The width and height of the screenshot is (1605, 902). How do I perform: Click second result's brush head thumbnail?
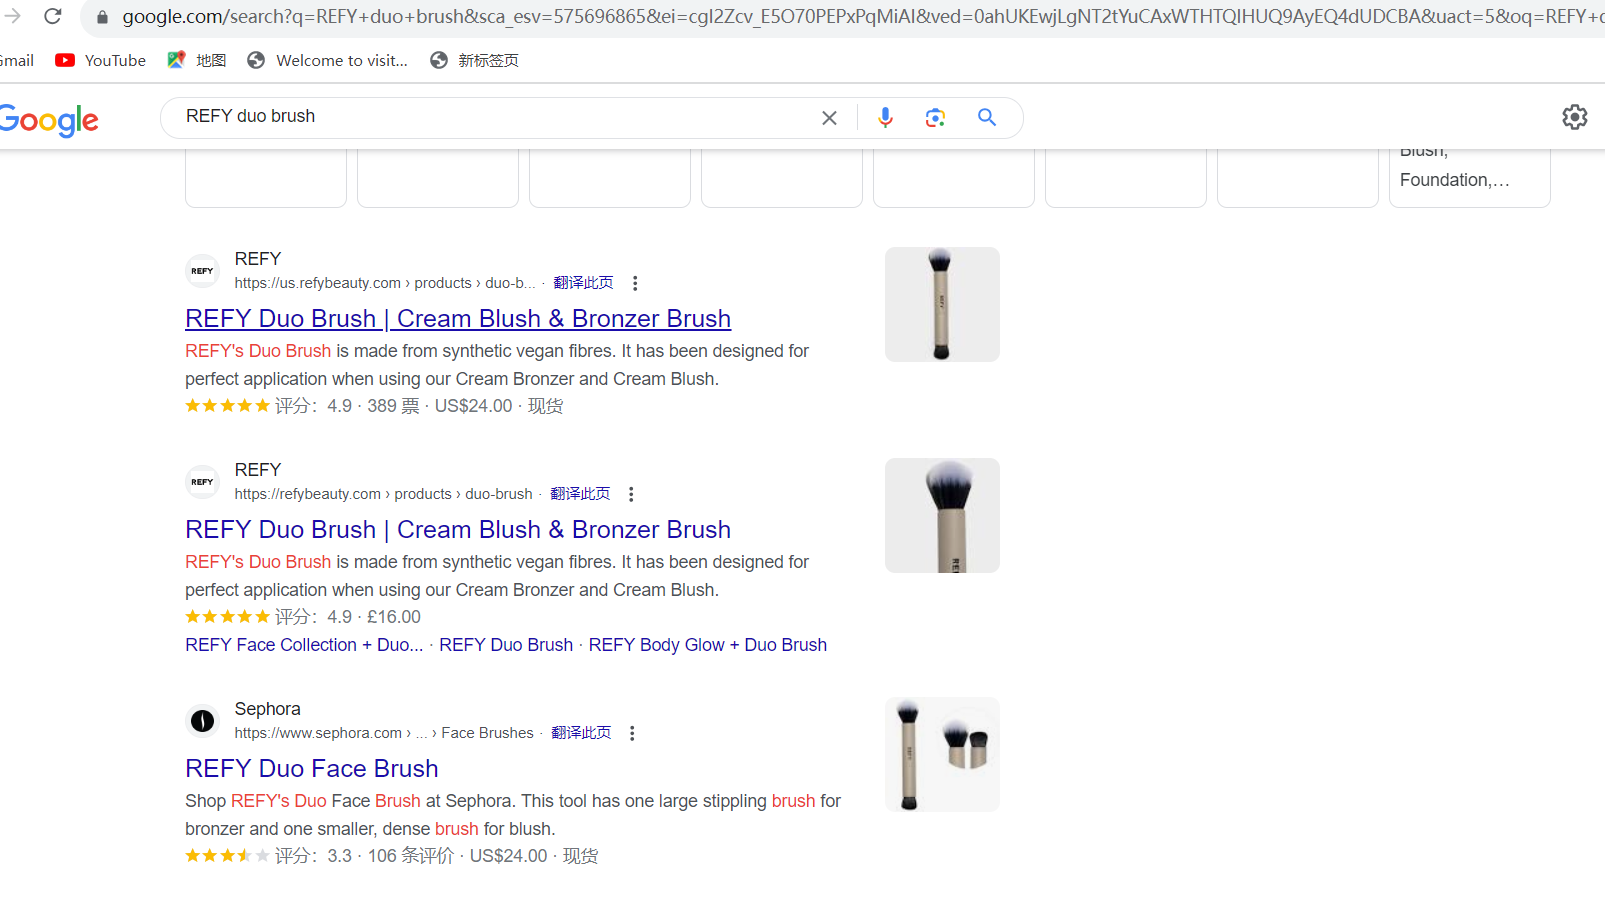(942, 515)
